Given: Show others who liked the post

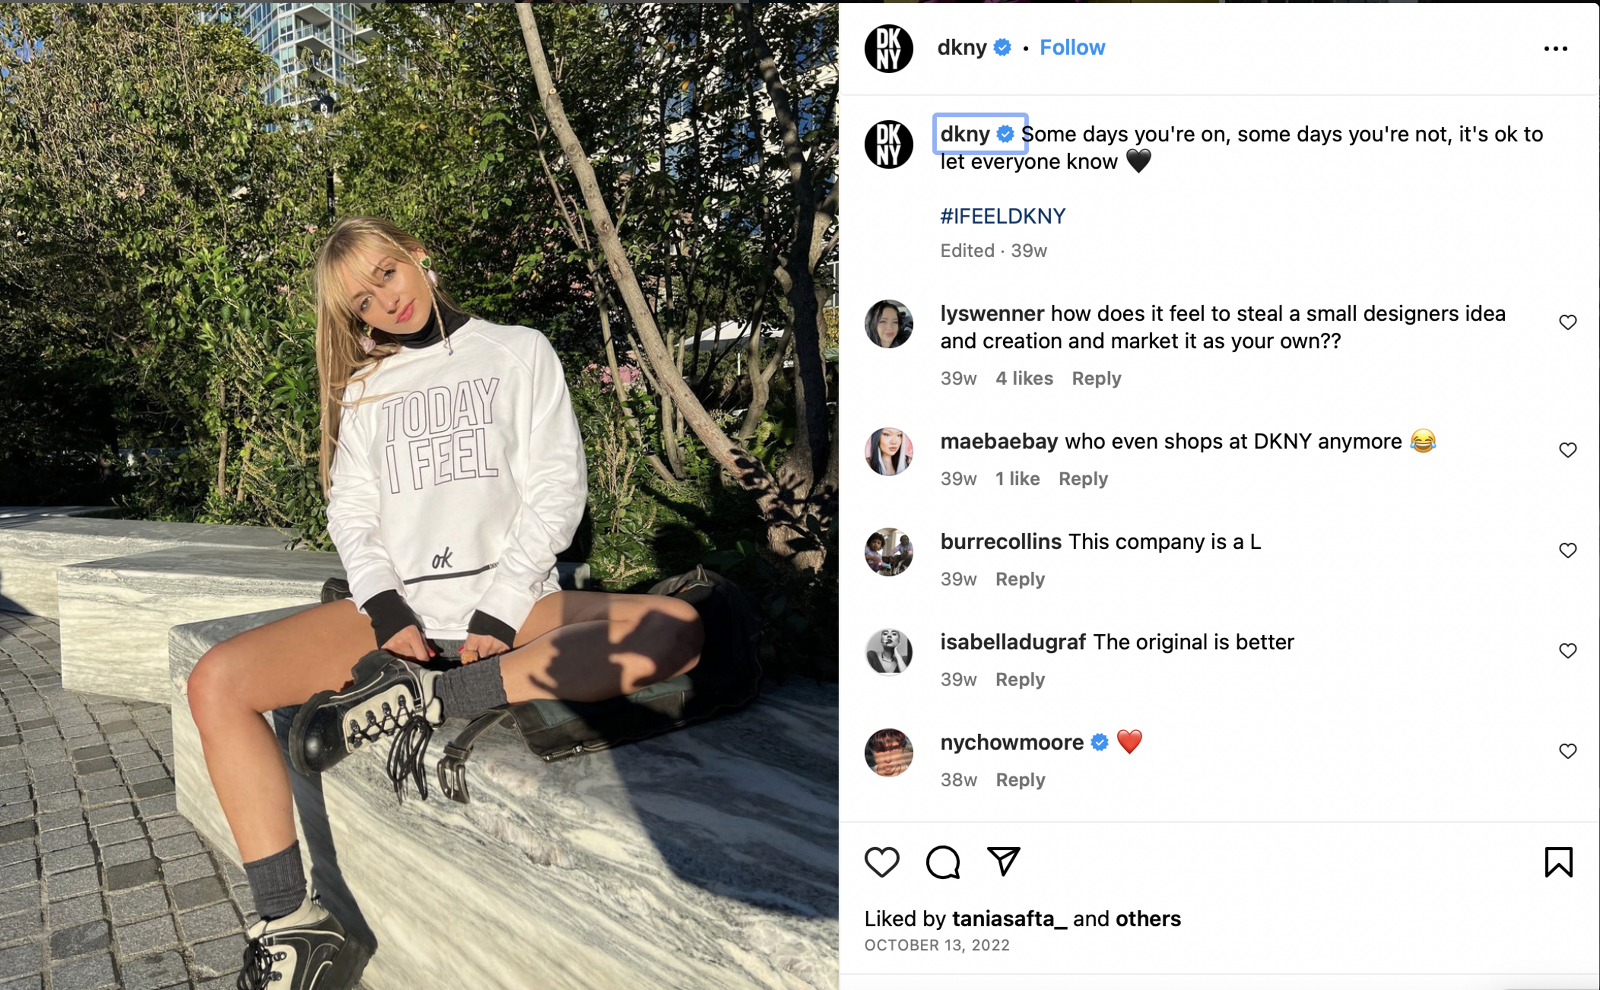Looking at the screenshot, I should [x=1148, y=919].
